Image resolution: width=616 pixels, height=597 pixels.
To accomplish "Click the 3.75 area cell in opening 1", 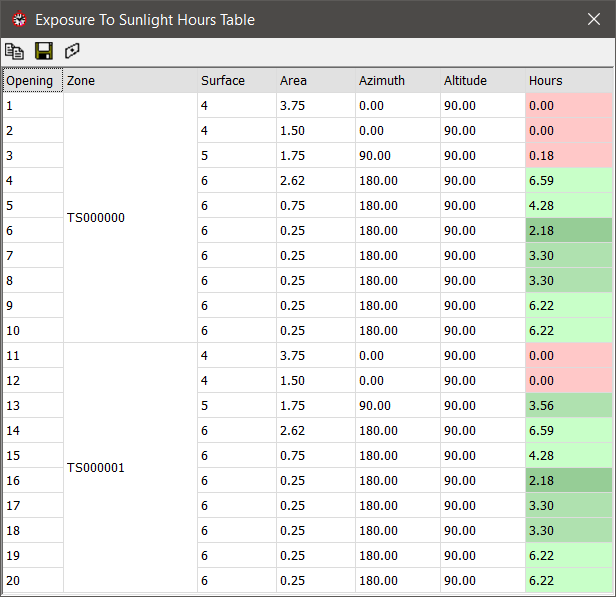I will point(315,106).
